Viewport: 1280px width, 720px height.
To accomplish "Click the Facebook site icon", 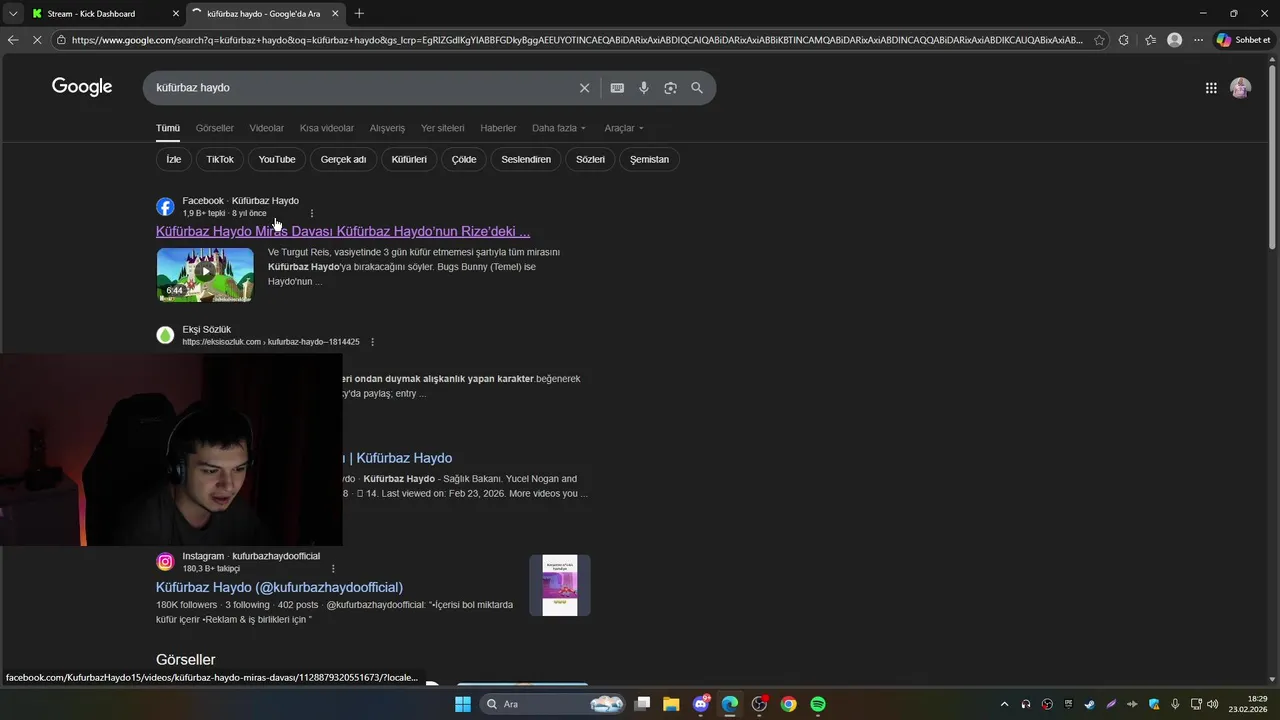I will 165,207.
